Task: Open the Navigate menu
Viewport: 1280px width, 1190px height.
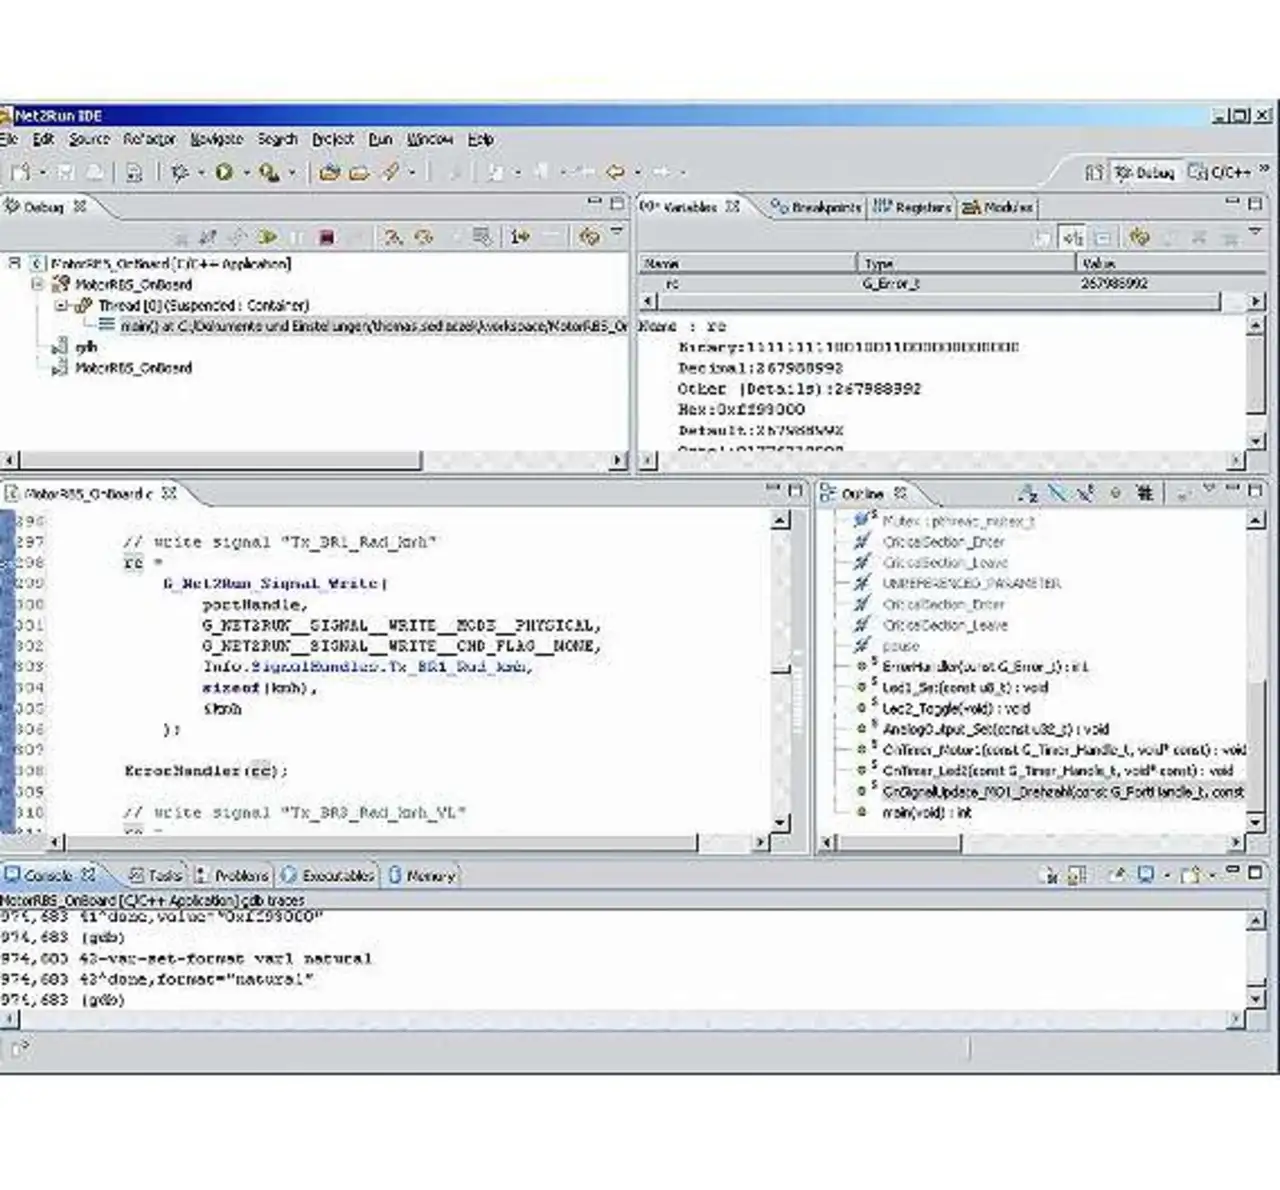Action: (216, 140)
